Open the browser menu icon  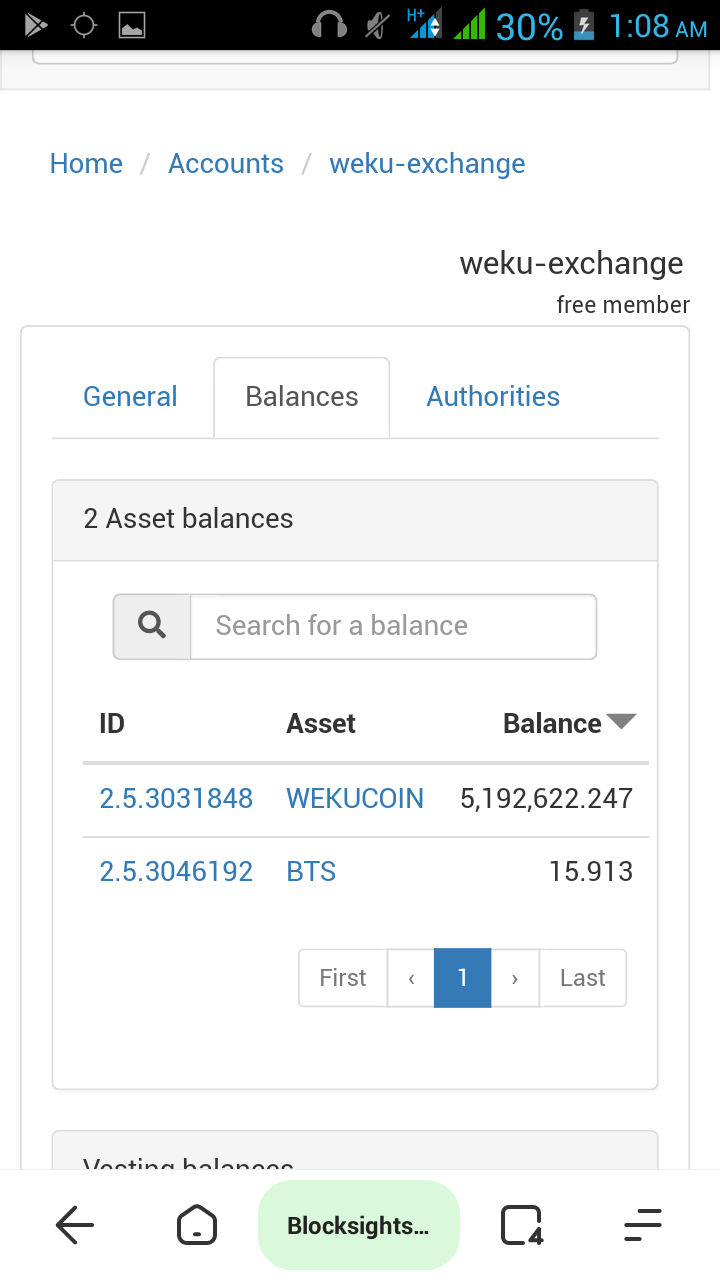tap(643, 1225)
